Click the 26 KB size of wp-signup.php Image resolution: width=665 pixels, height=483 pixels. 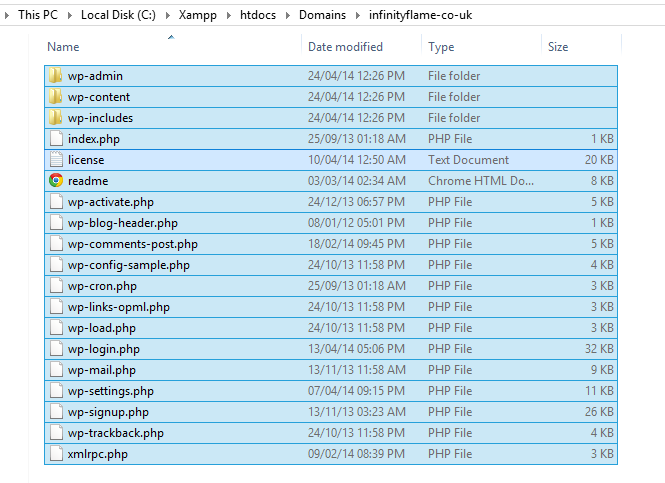[x=599, y=412]
